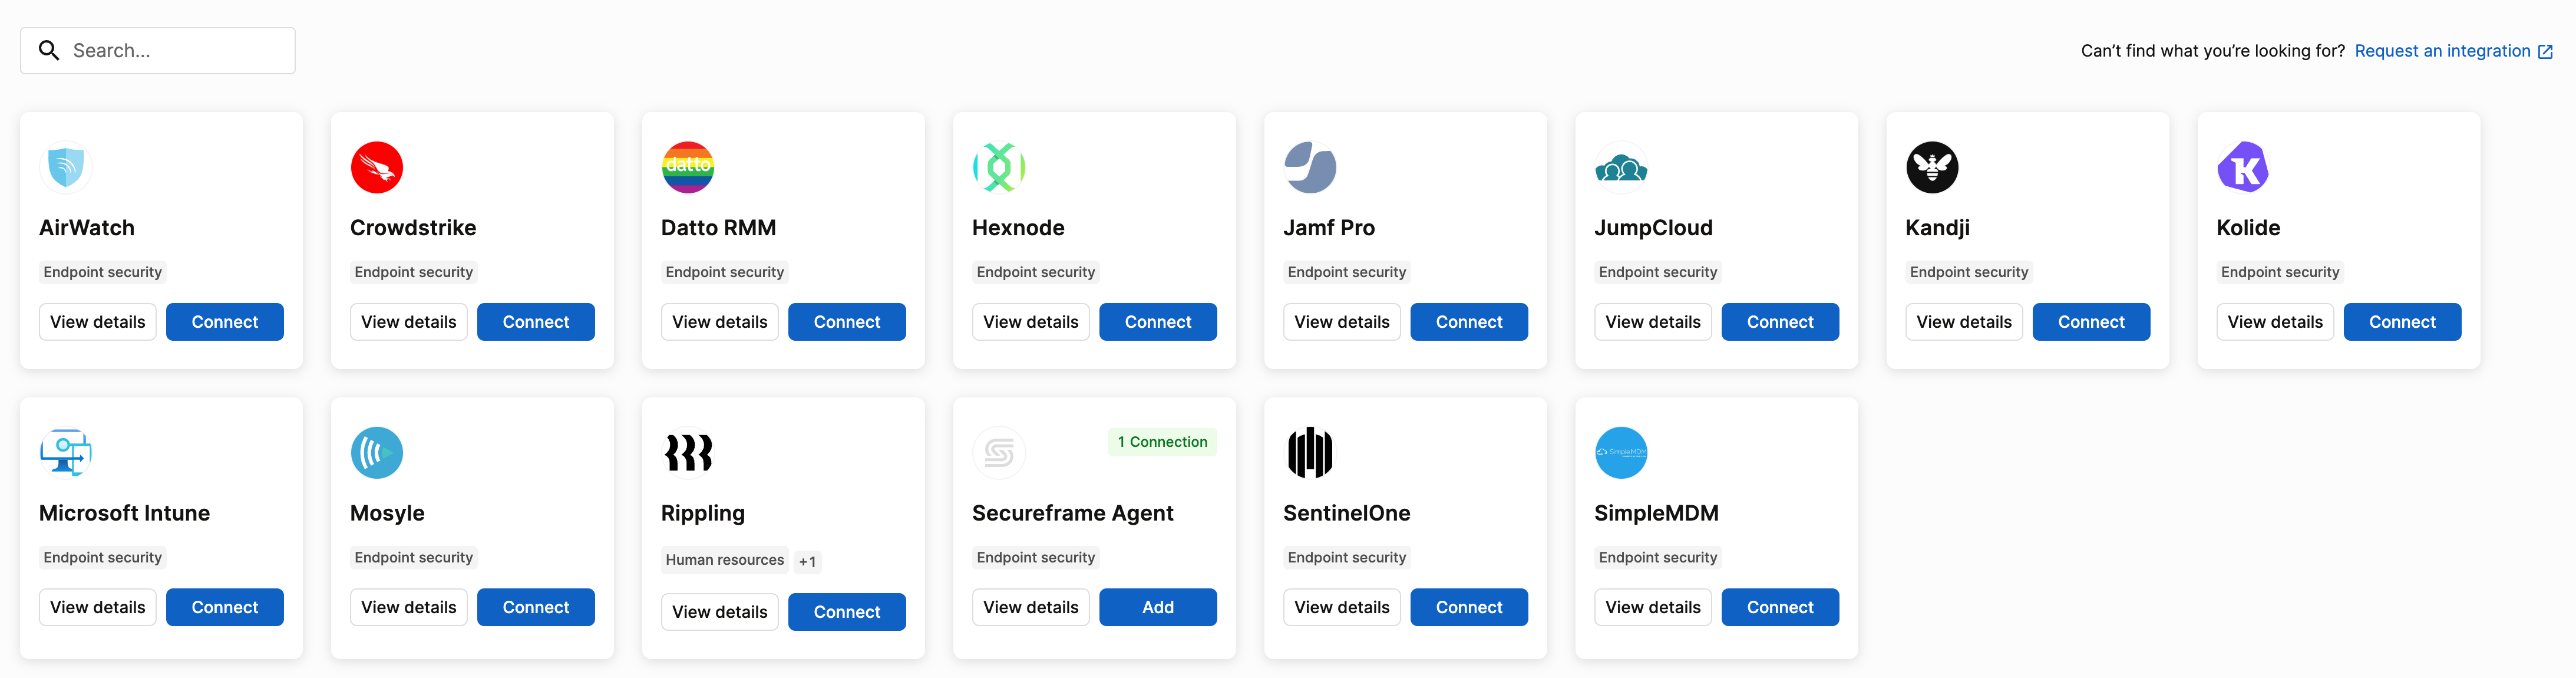View details for AirWatch
Image resolution: width=2576 pixels, height=678 pixels.
click(98, 322)
